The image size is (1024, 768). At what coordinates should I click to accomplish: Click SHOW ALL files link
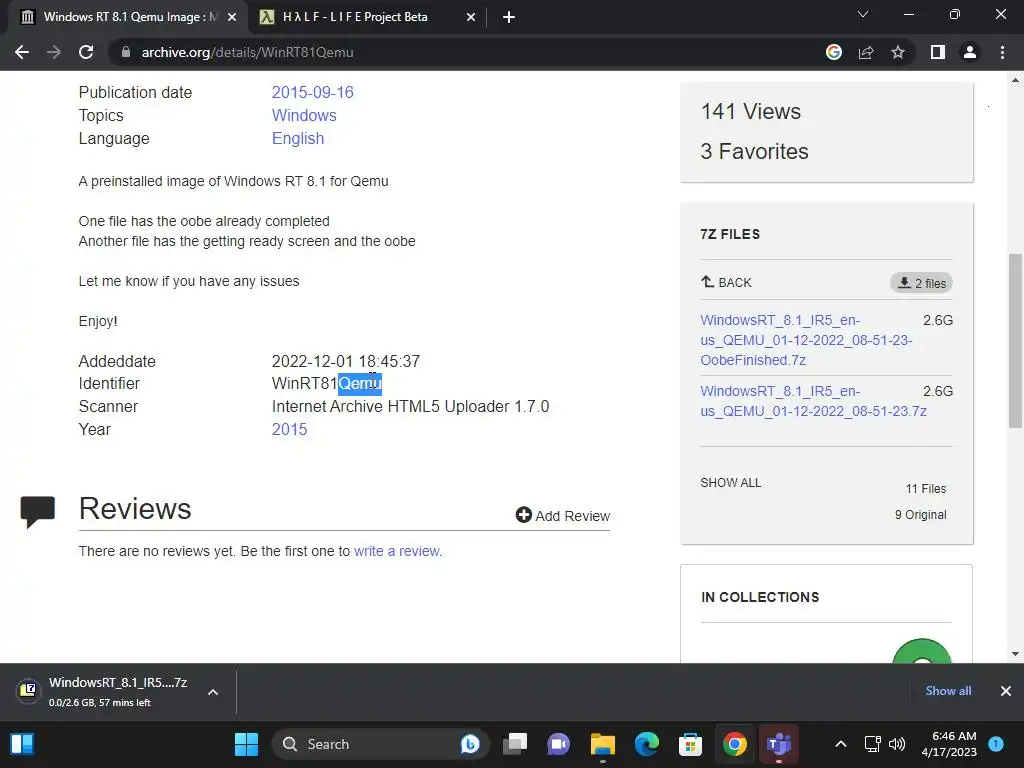pyautogui.click(x=731, y=483)
